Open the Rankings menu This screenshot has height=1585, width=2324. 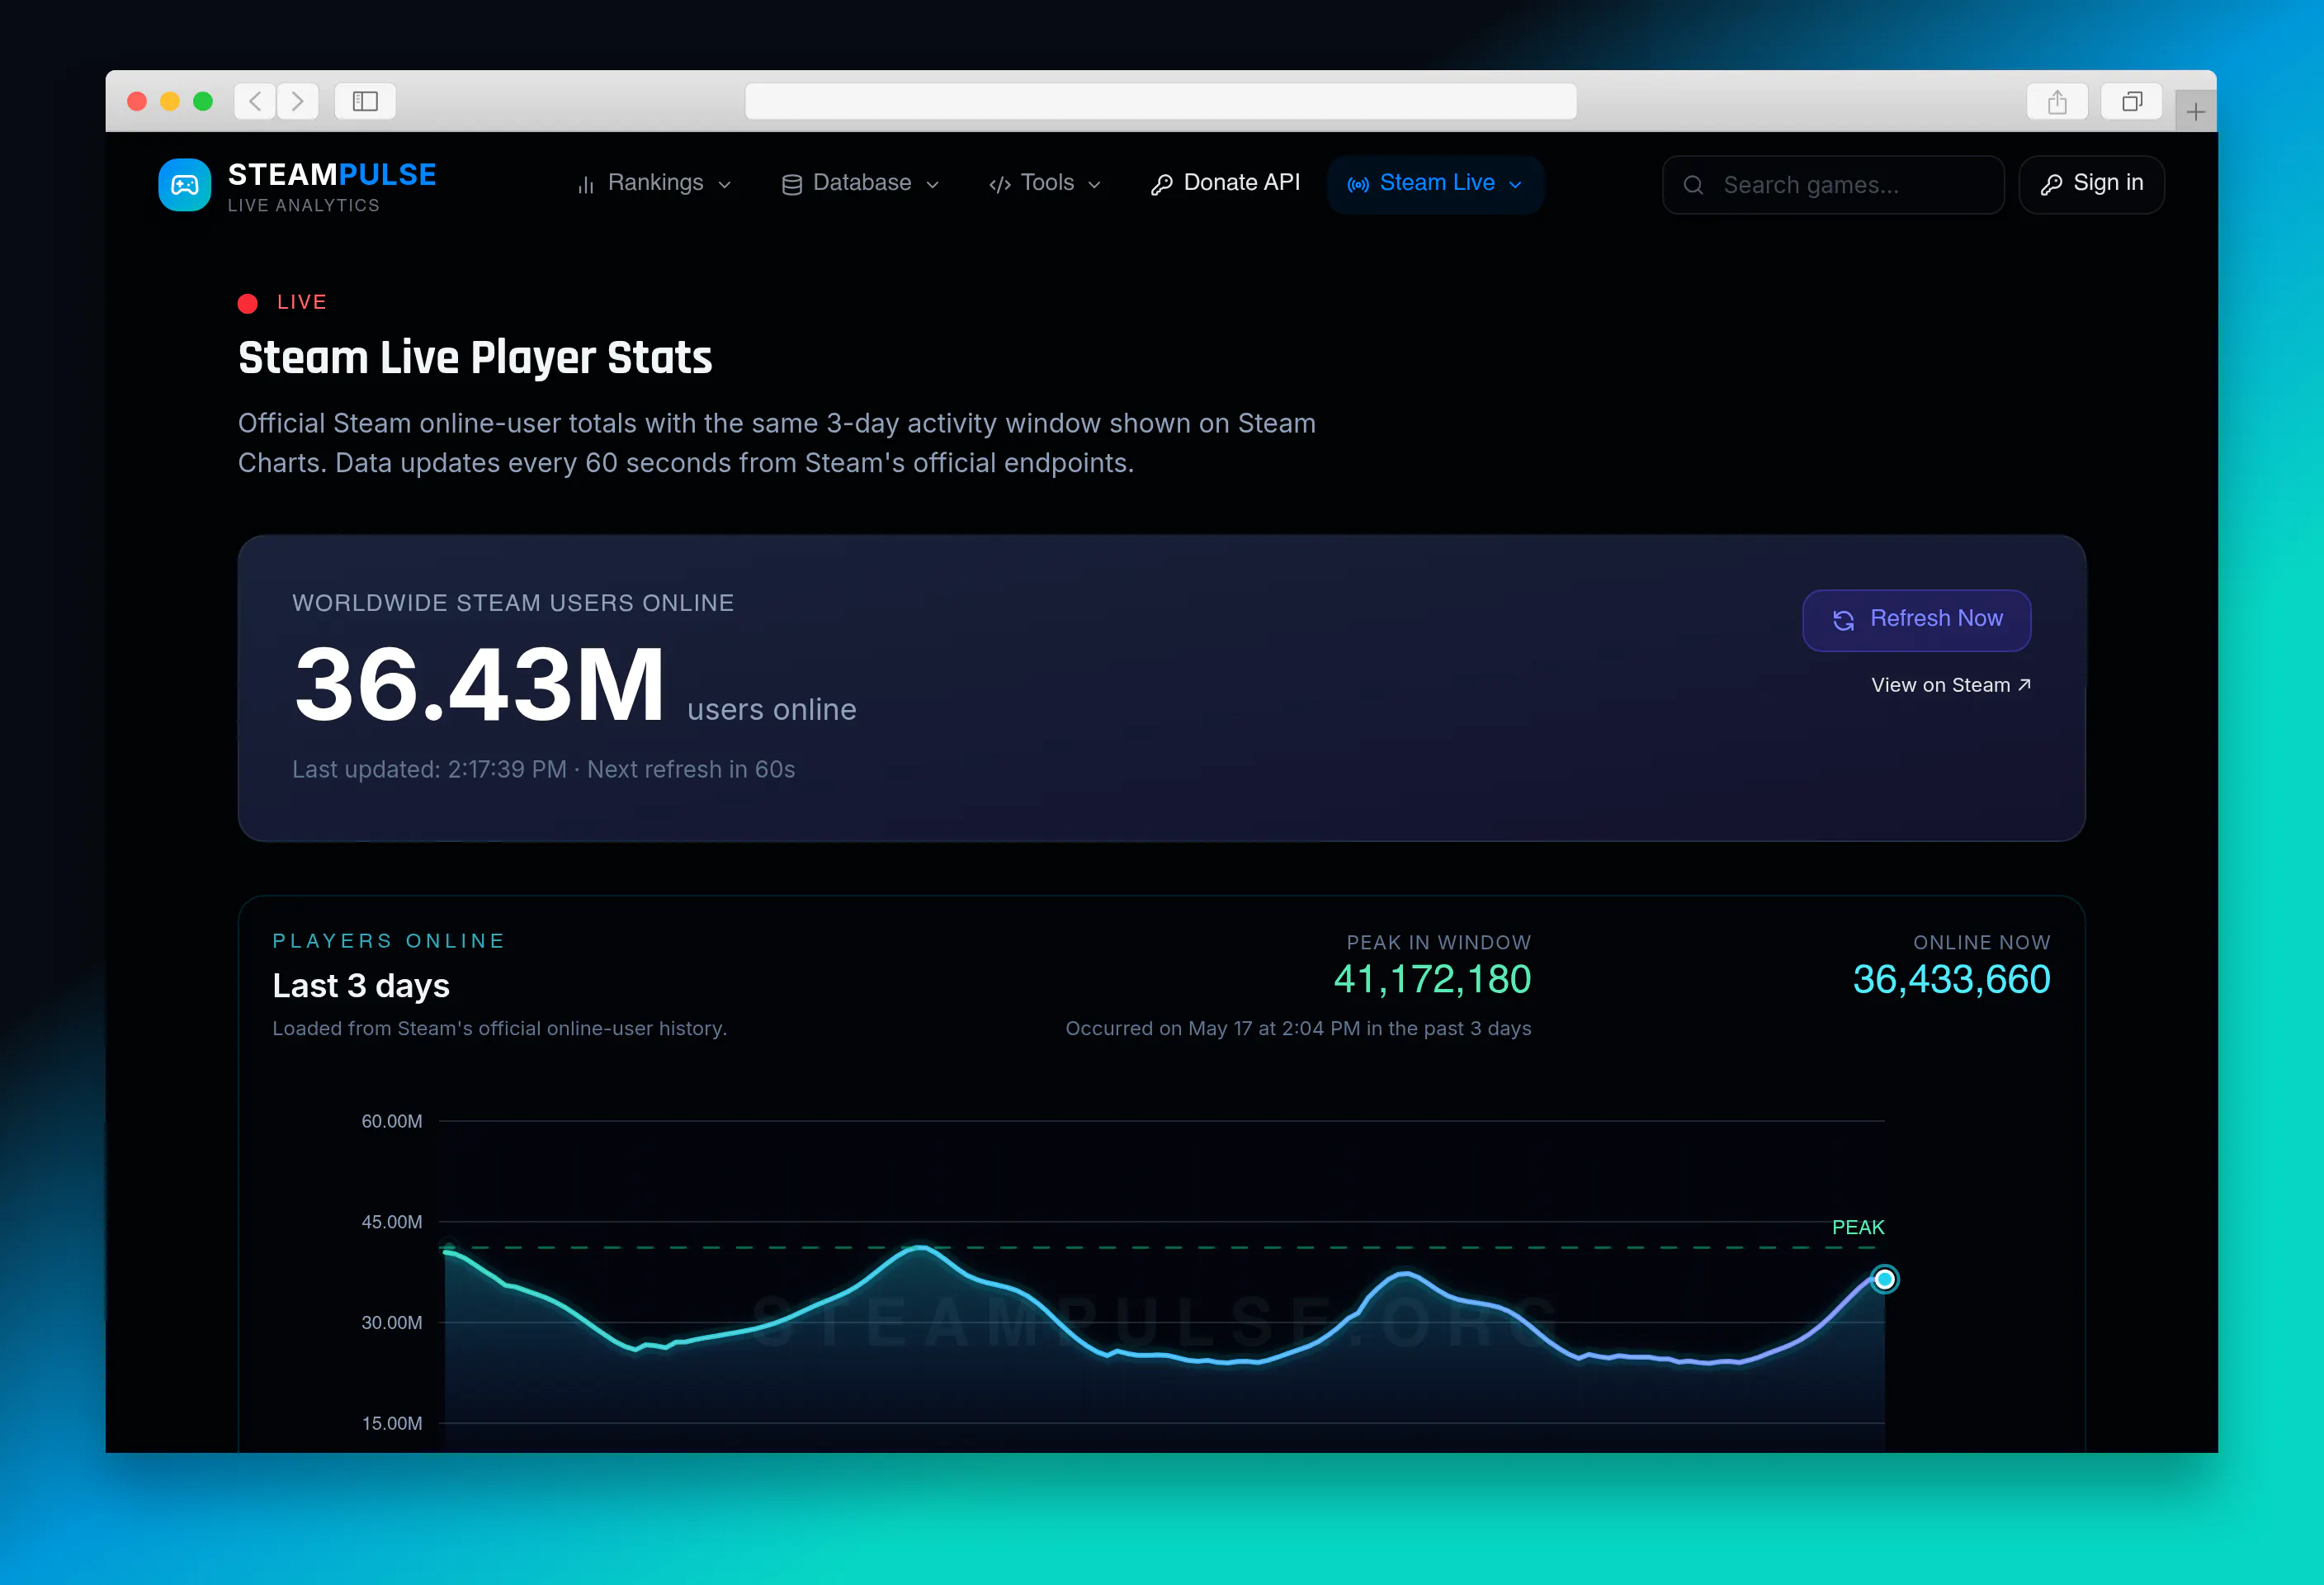(655, 184)
